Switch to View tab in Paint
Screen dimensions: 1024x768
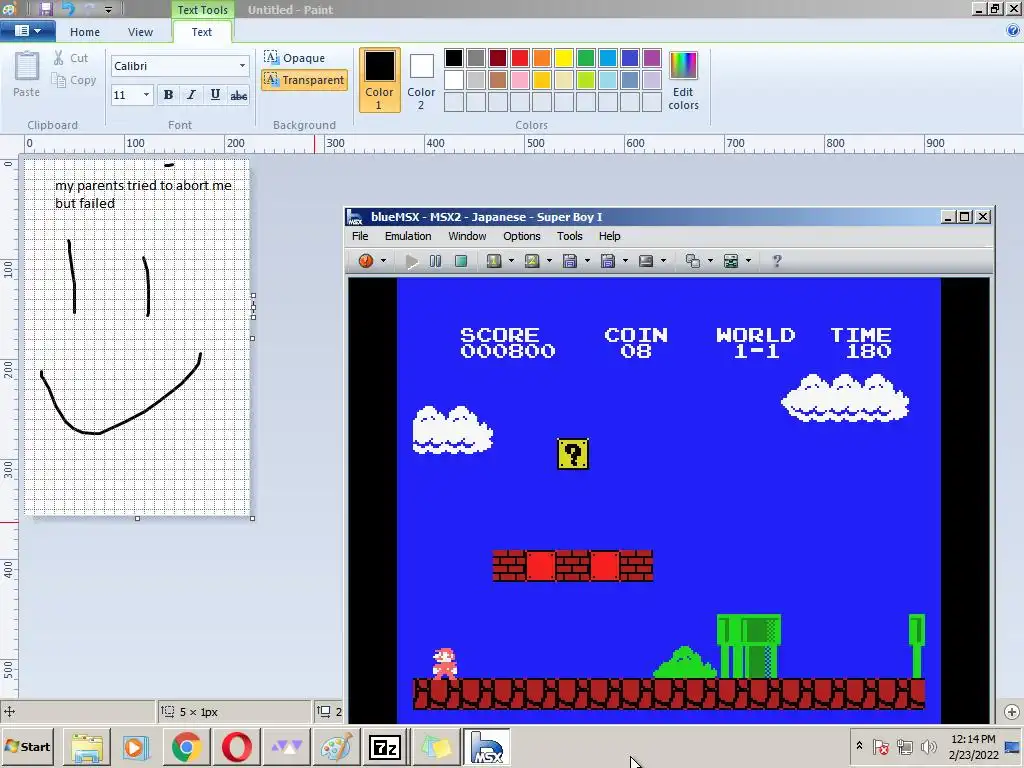click(140, 32)
